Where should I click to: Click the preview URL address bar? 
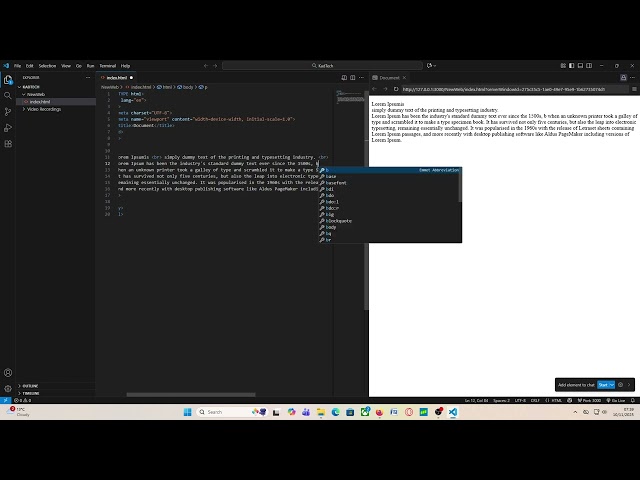(x=514, y=89)
